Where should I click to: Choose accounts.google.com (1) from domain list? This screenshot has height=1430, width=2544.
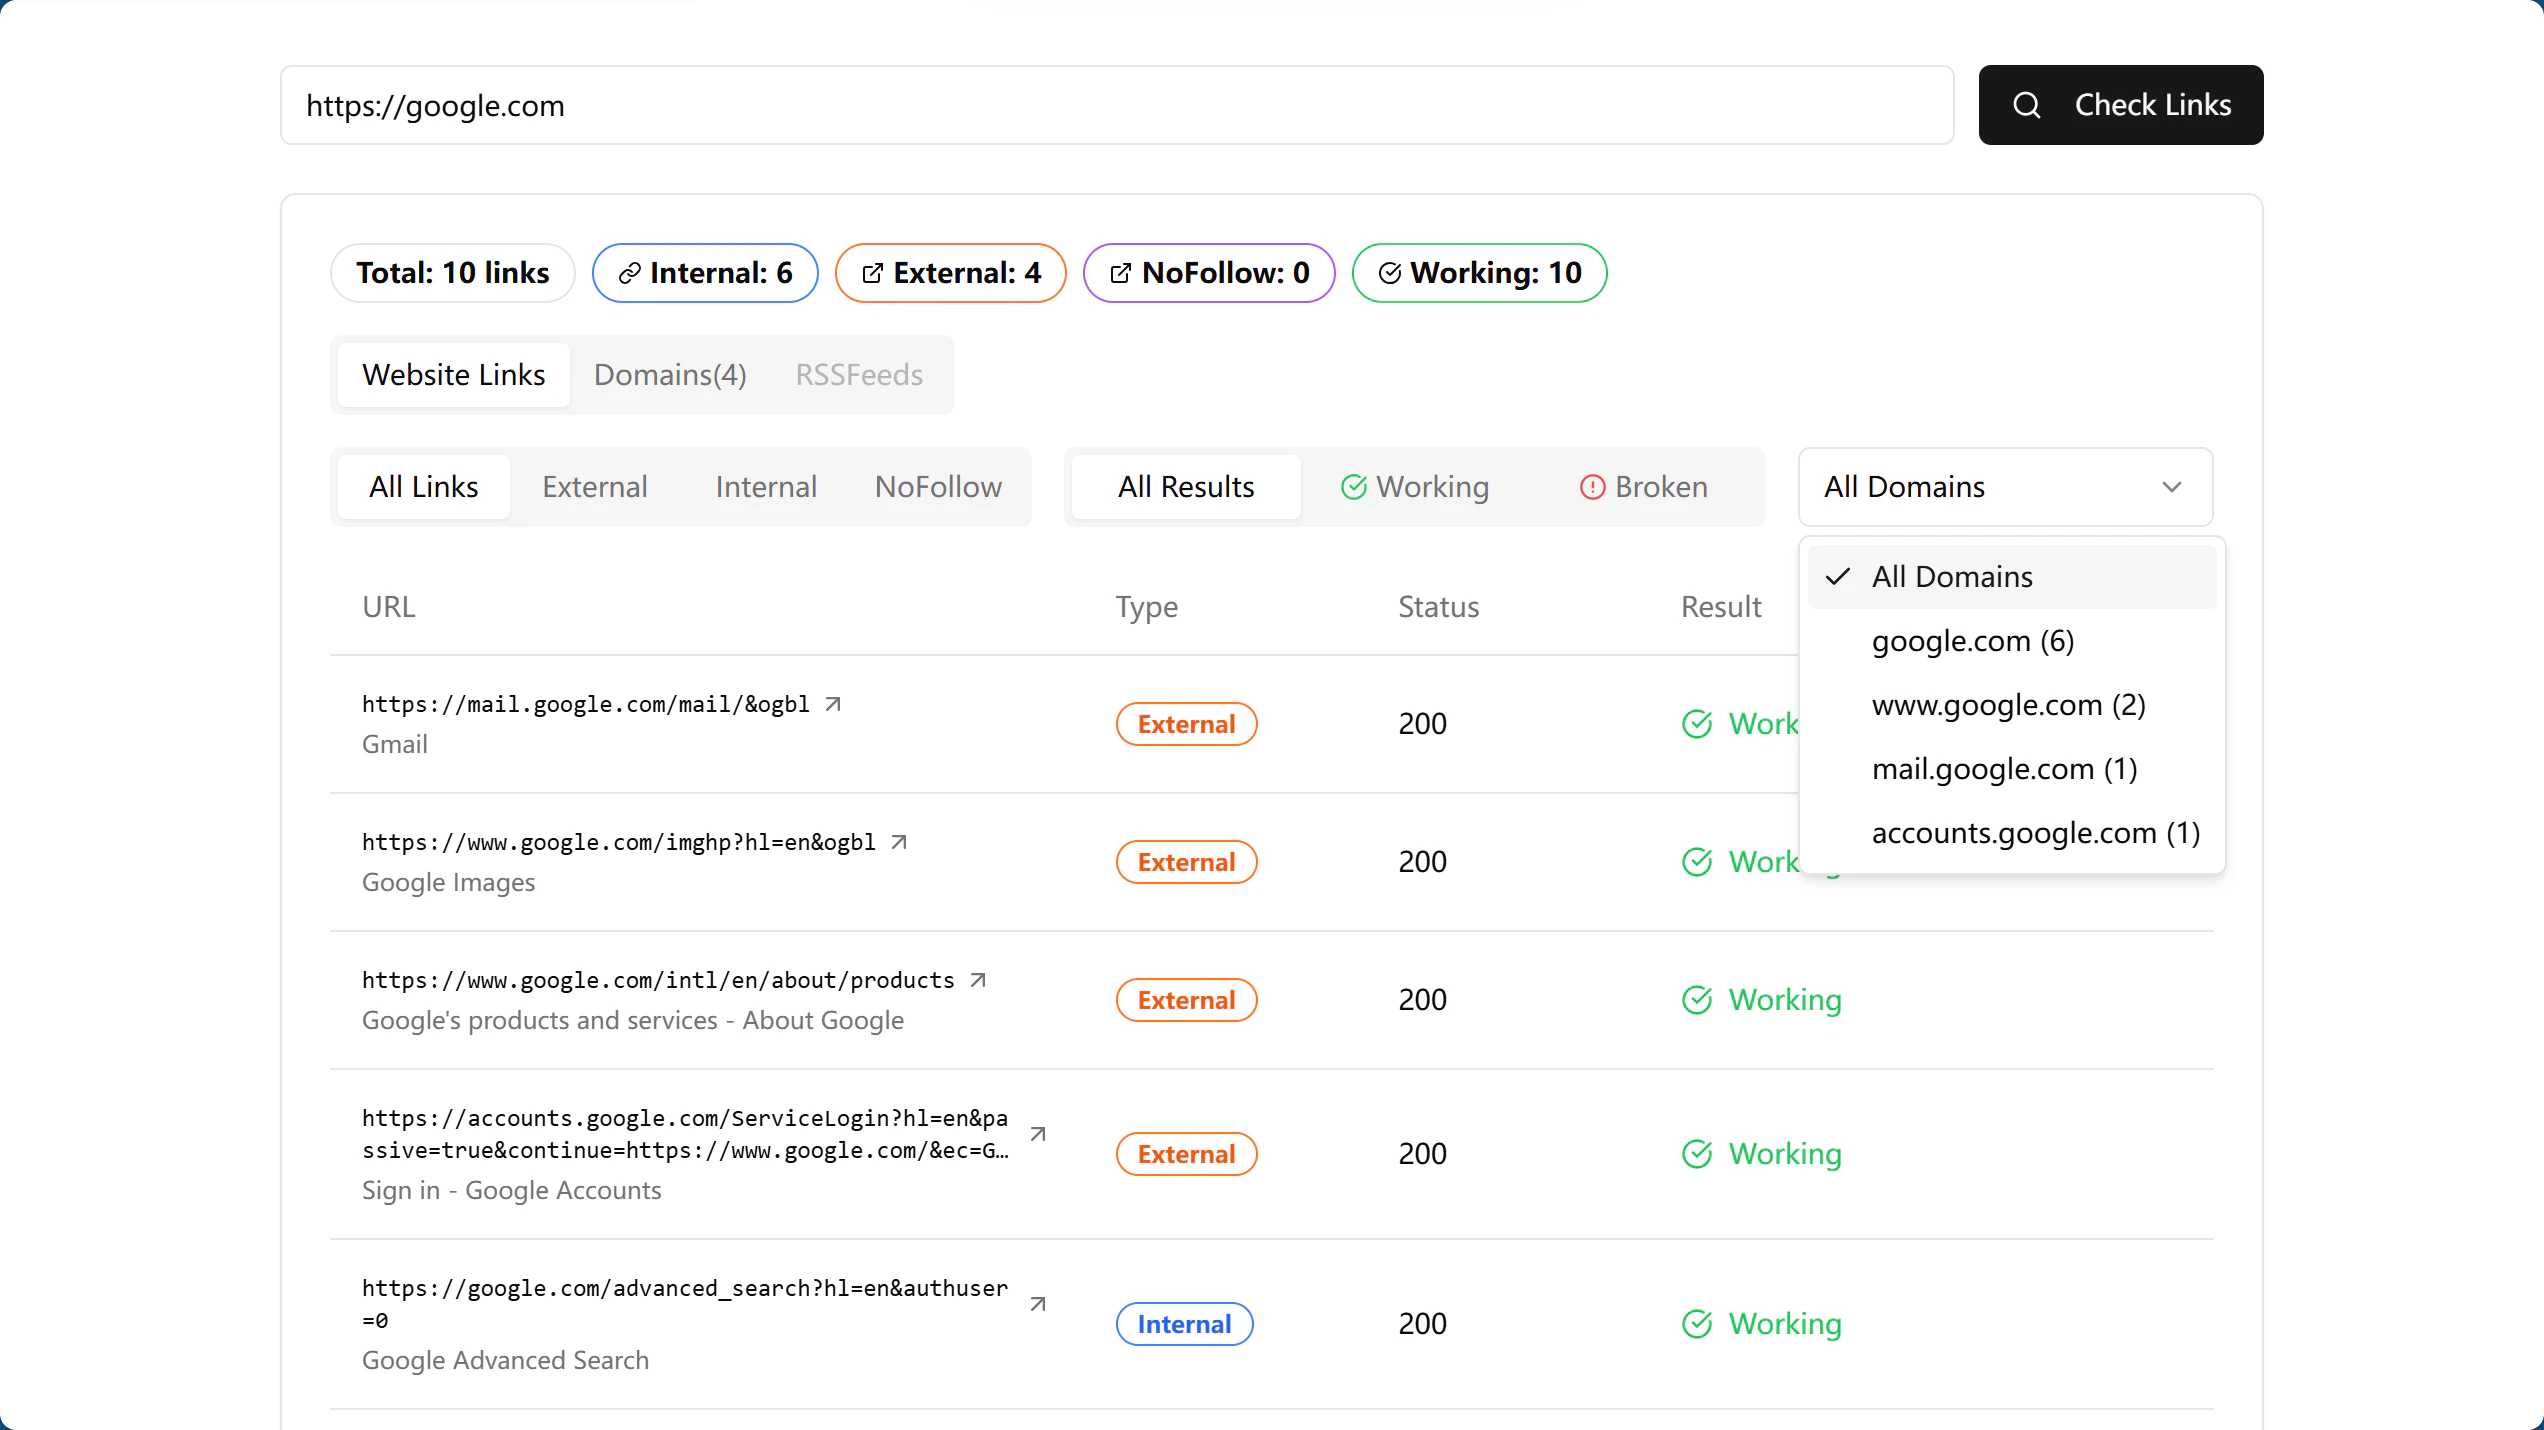pos(2012,833)
